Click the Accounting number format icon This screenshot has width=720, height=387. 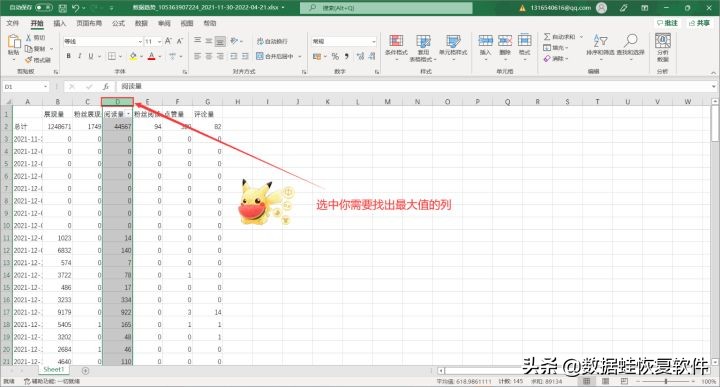pos(316,56)
